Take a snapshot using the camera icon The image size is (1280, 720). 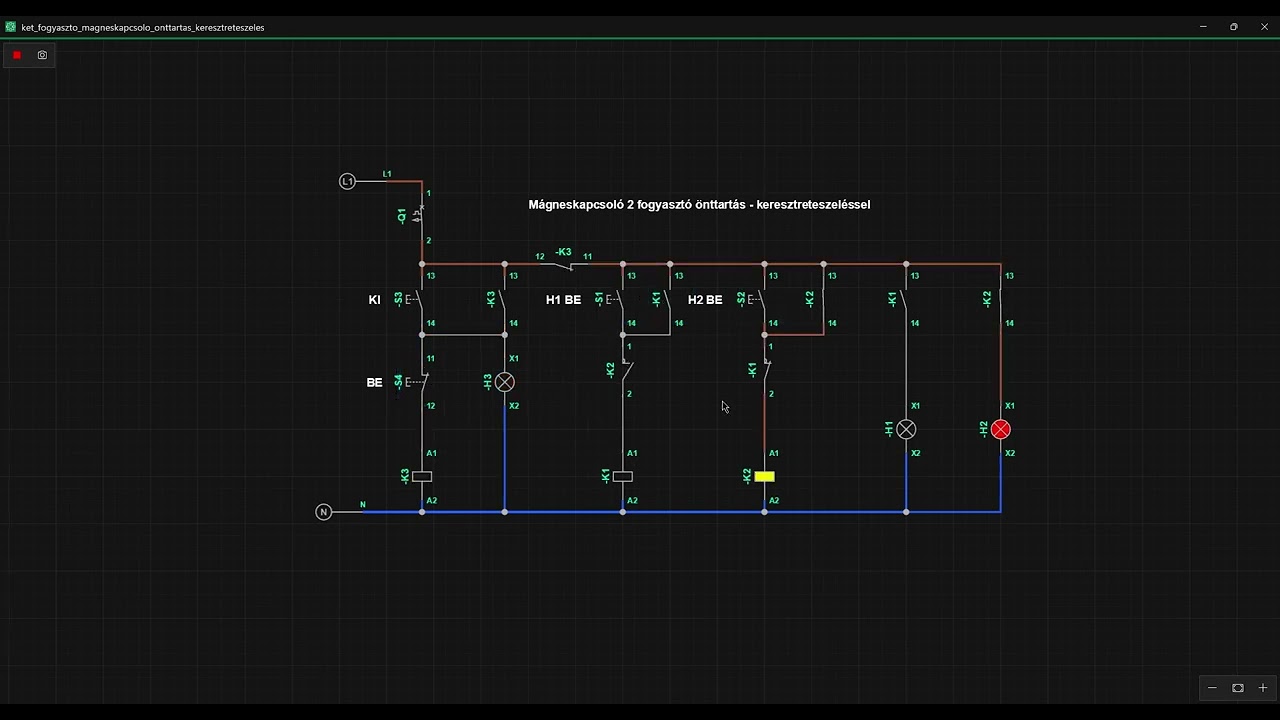point(42,55)
